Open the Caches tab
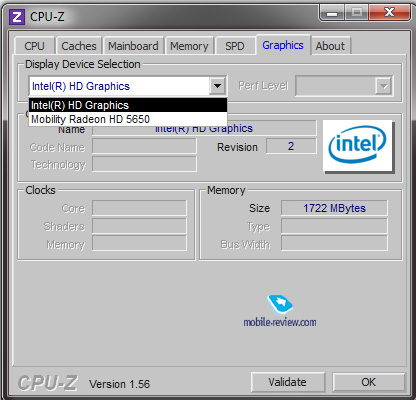 point(79,46)
